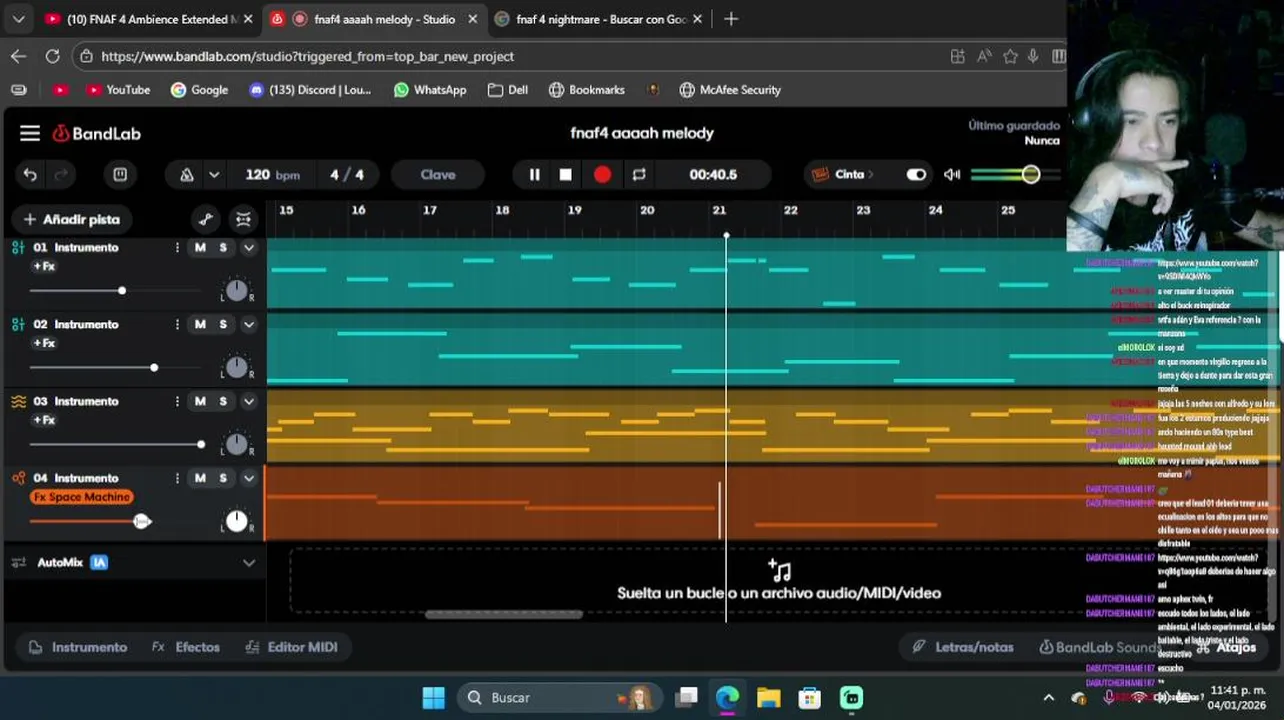Open the Clave key selector
This screenshot has height=720, width=1284.
438,175
